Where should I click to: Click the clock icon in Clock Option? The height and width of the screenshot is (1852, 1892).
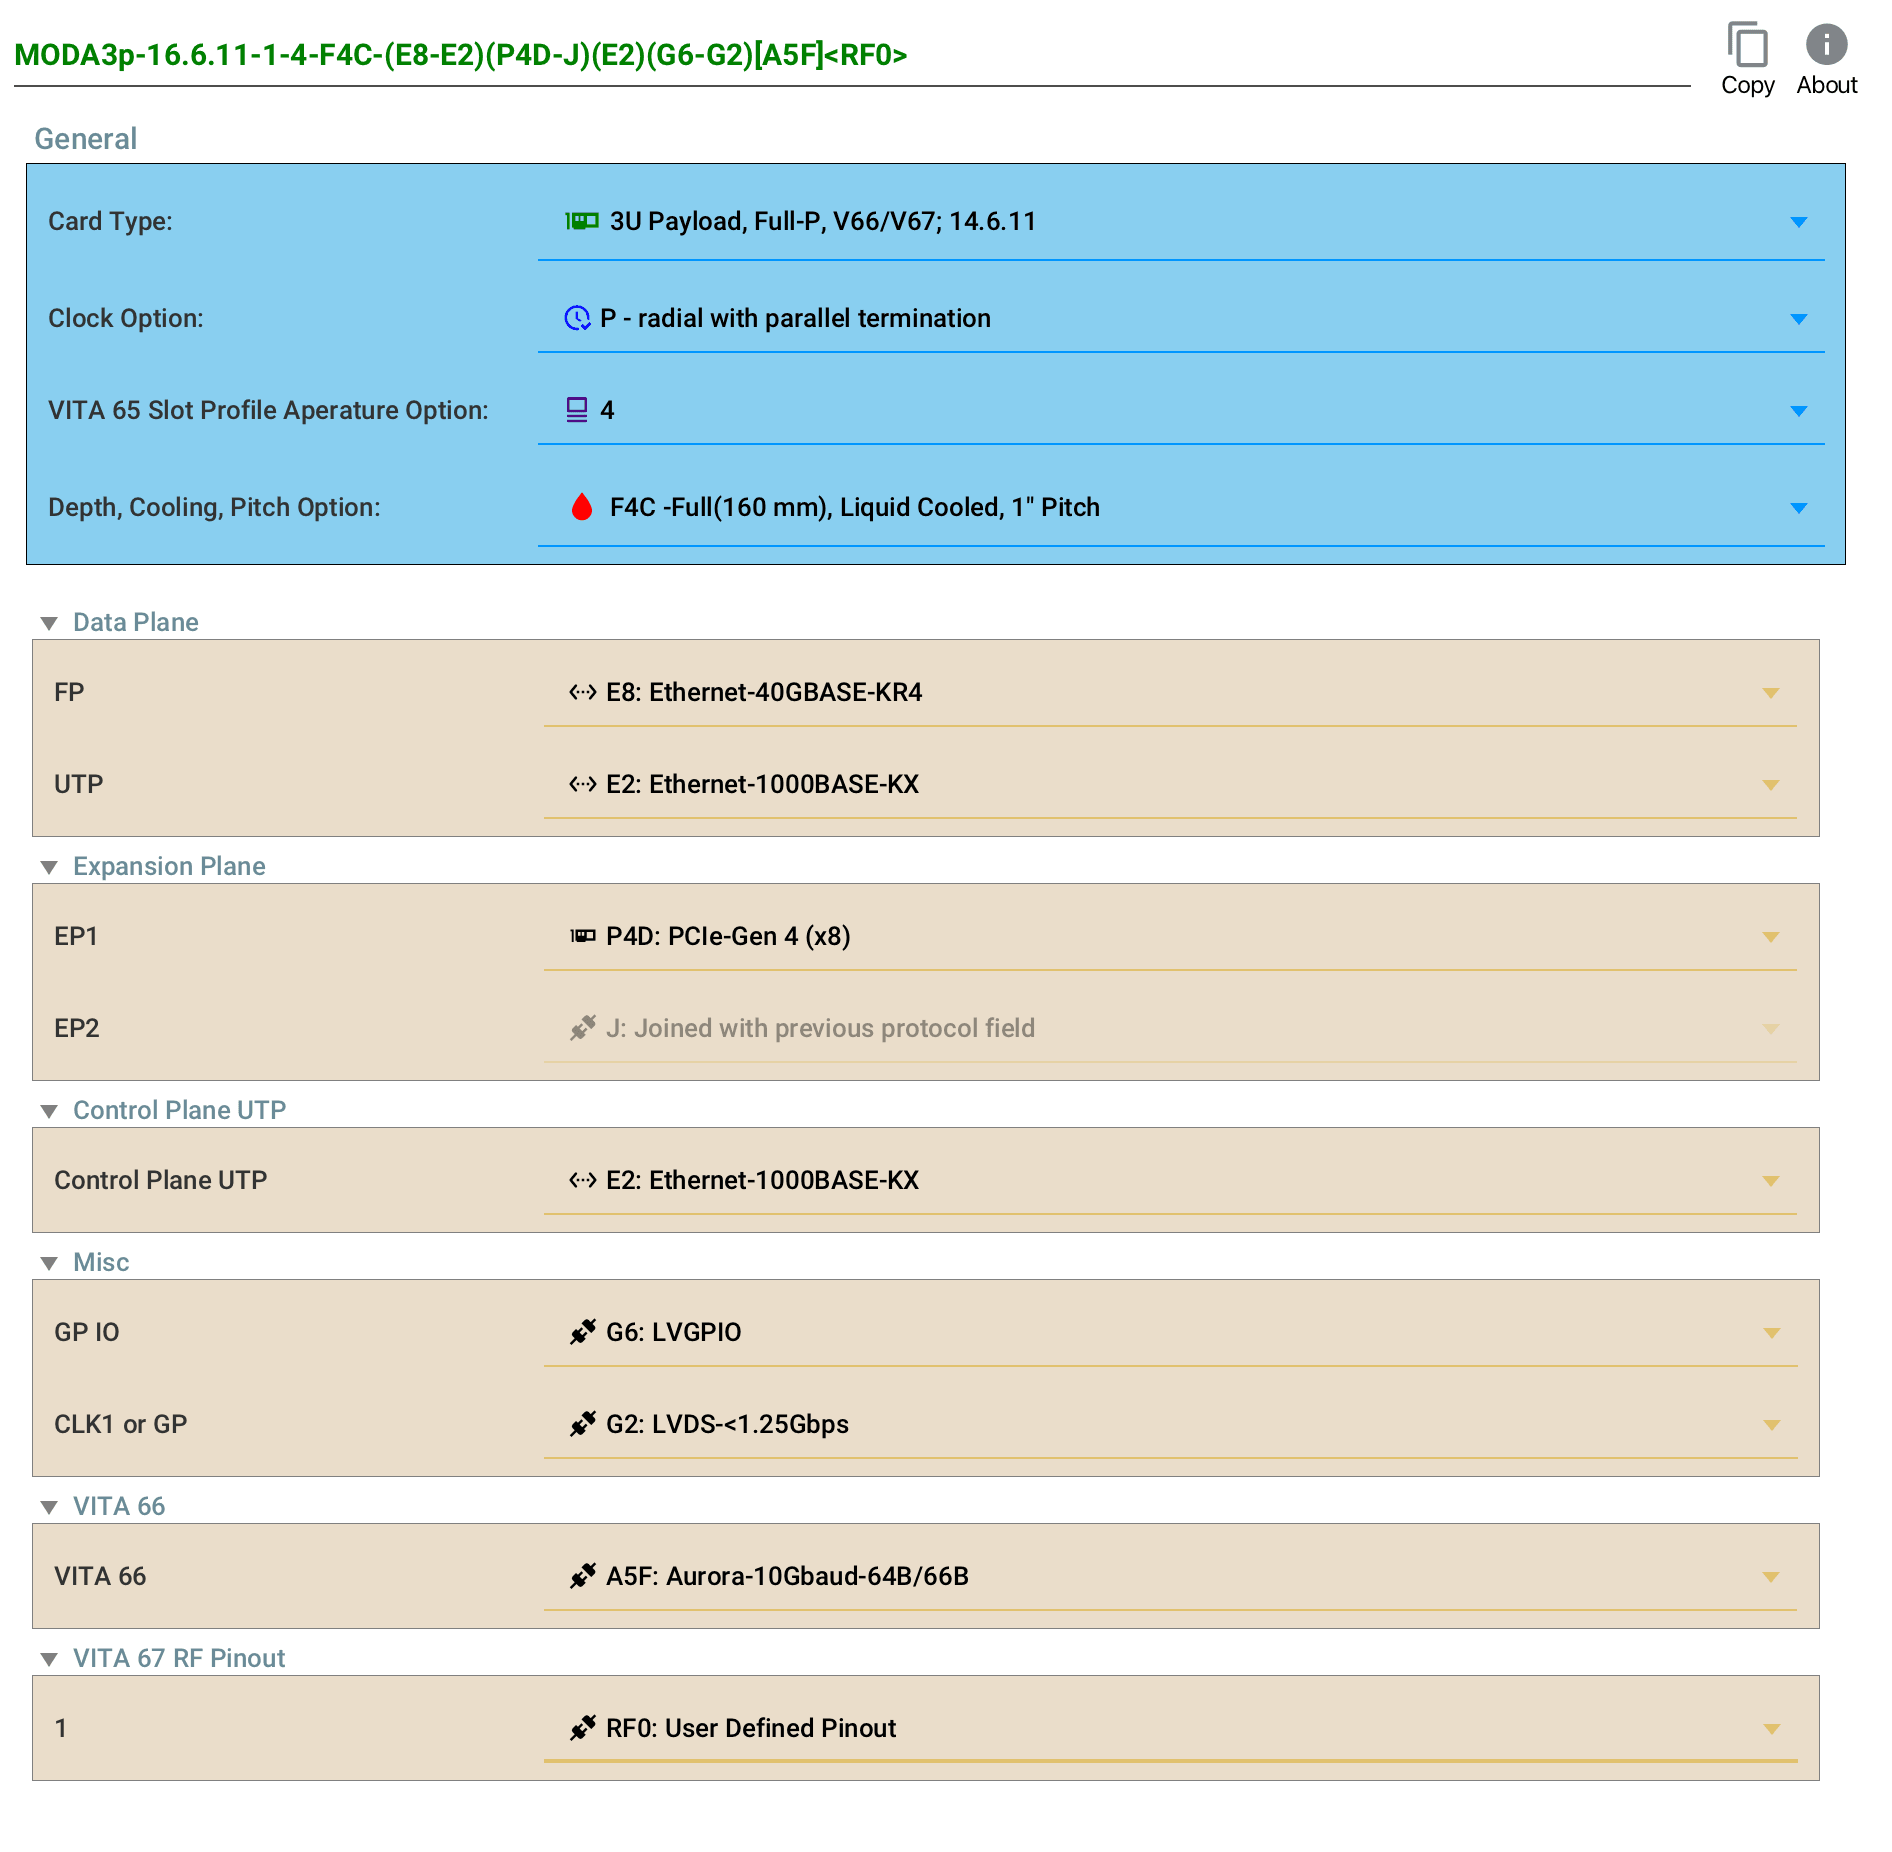pyautogui.click(x=577, y=318)
